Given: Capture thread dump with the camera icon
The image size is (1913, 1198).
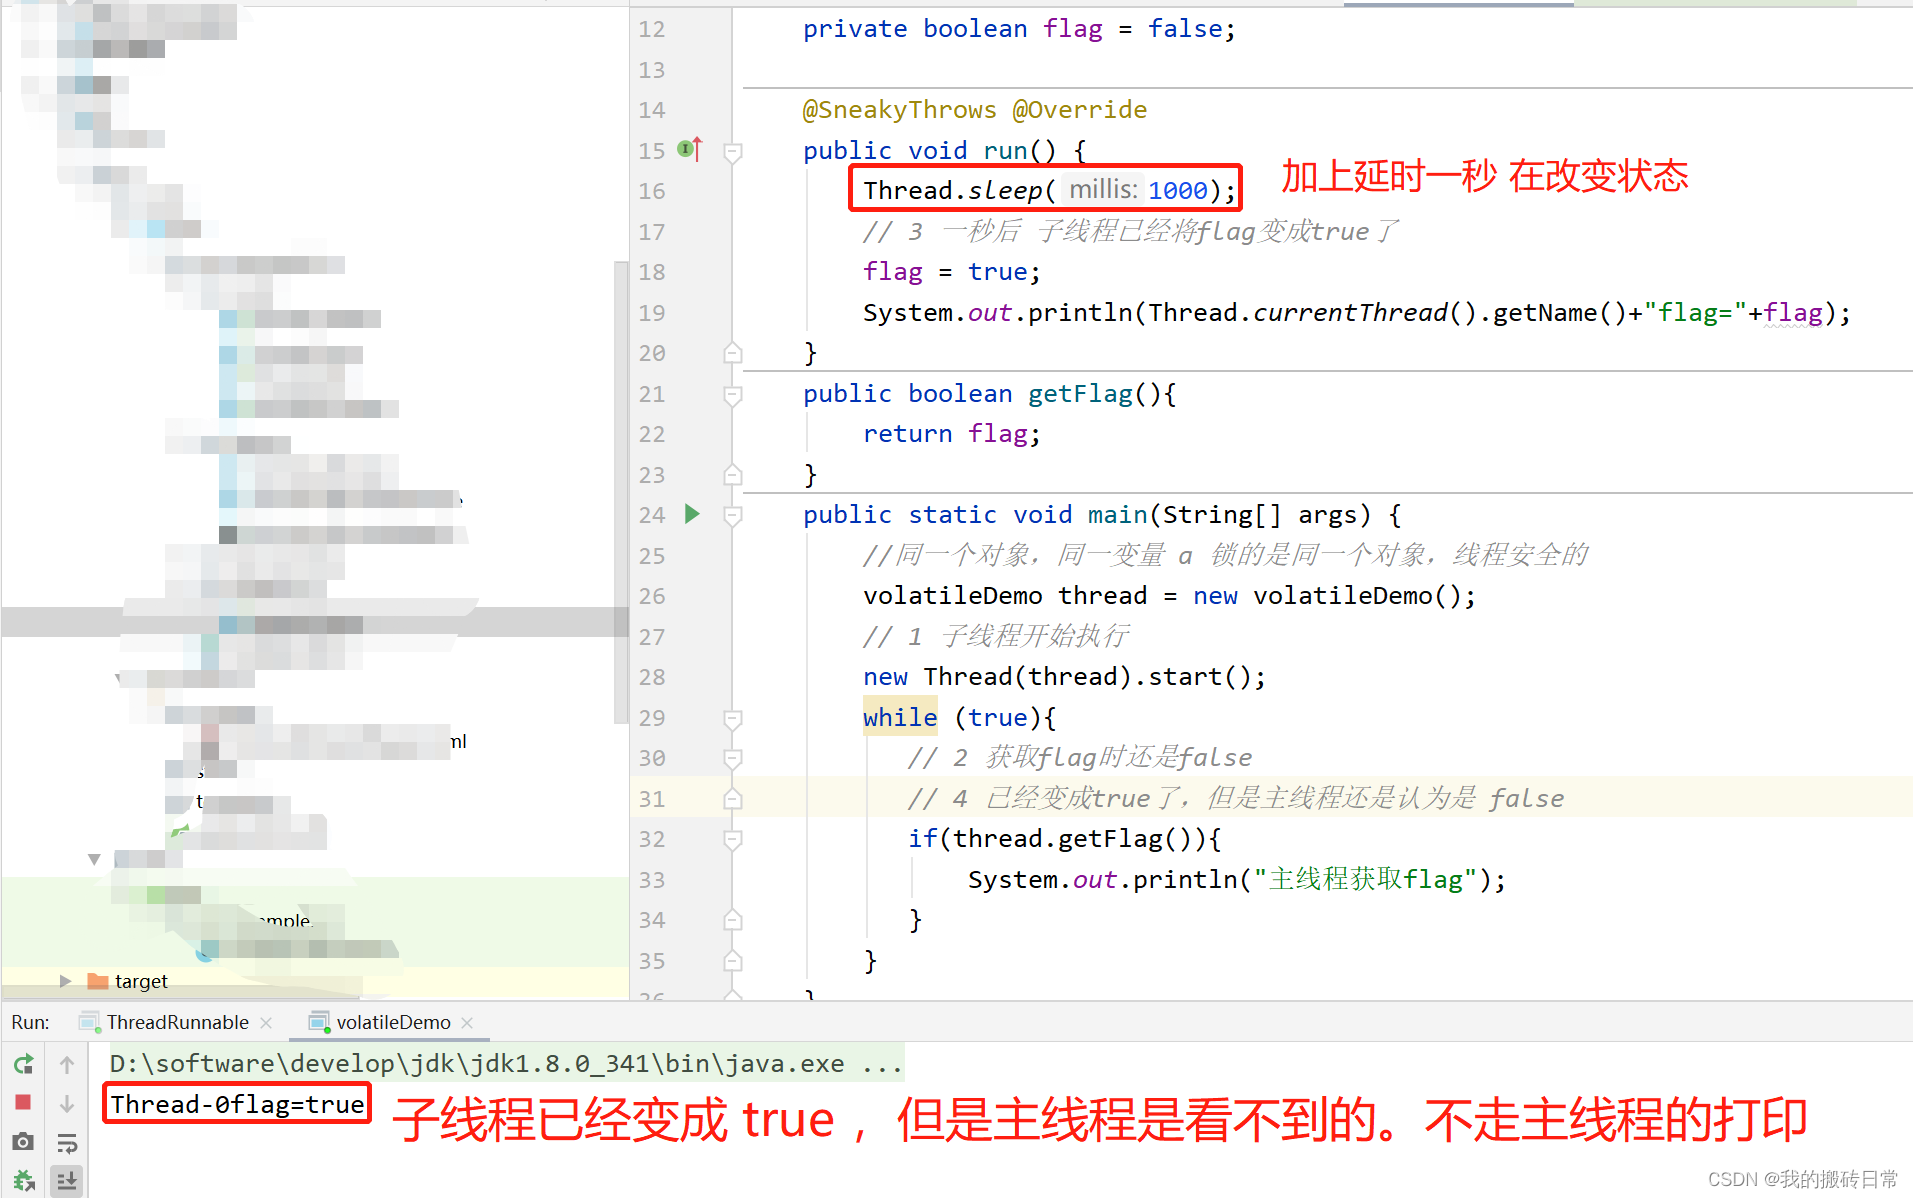Looking at the screenshot, I should pyautogui.click(x=22, y=1141).
